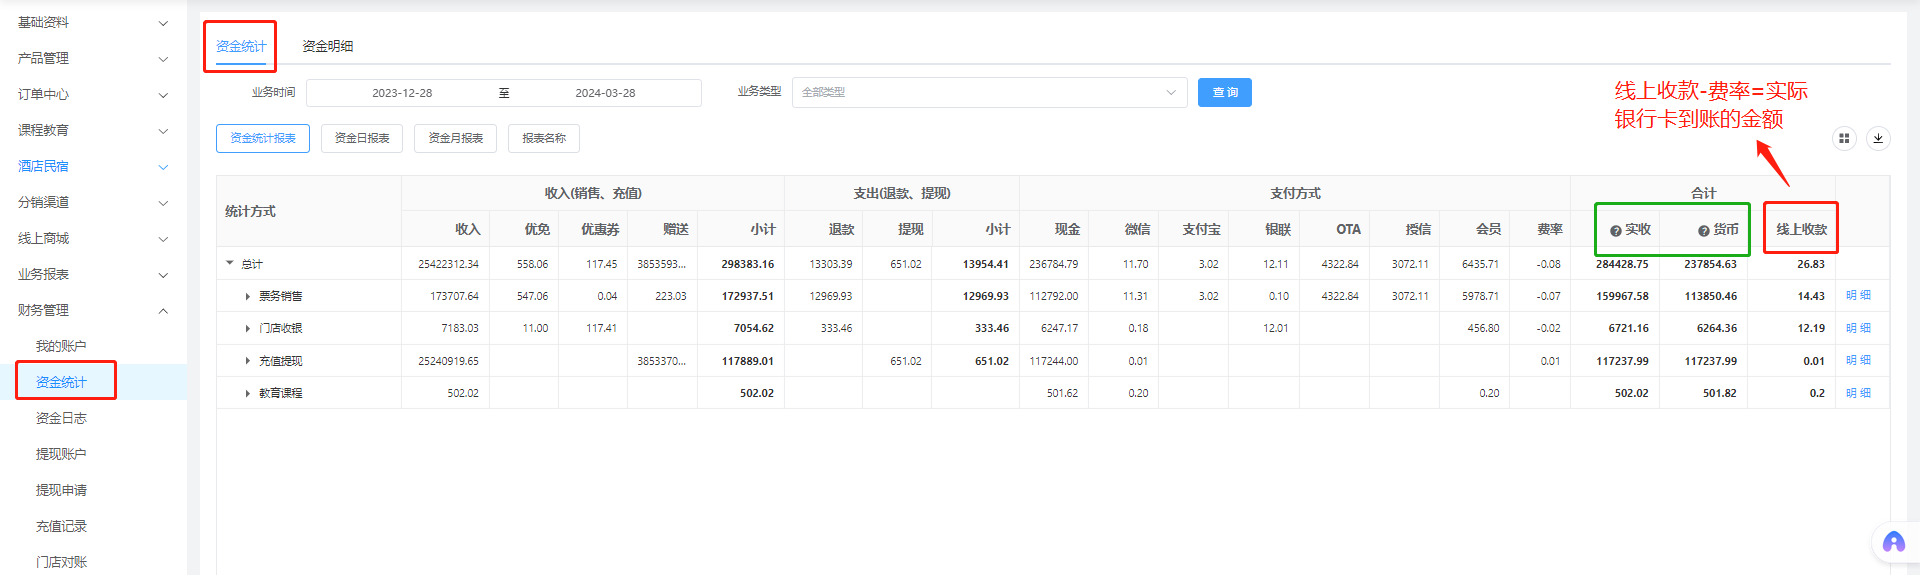Screen dimensions: 1920x575
Task: Click the start date field 2023-12-28
Action: (x=402, y=93)
